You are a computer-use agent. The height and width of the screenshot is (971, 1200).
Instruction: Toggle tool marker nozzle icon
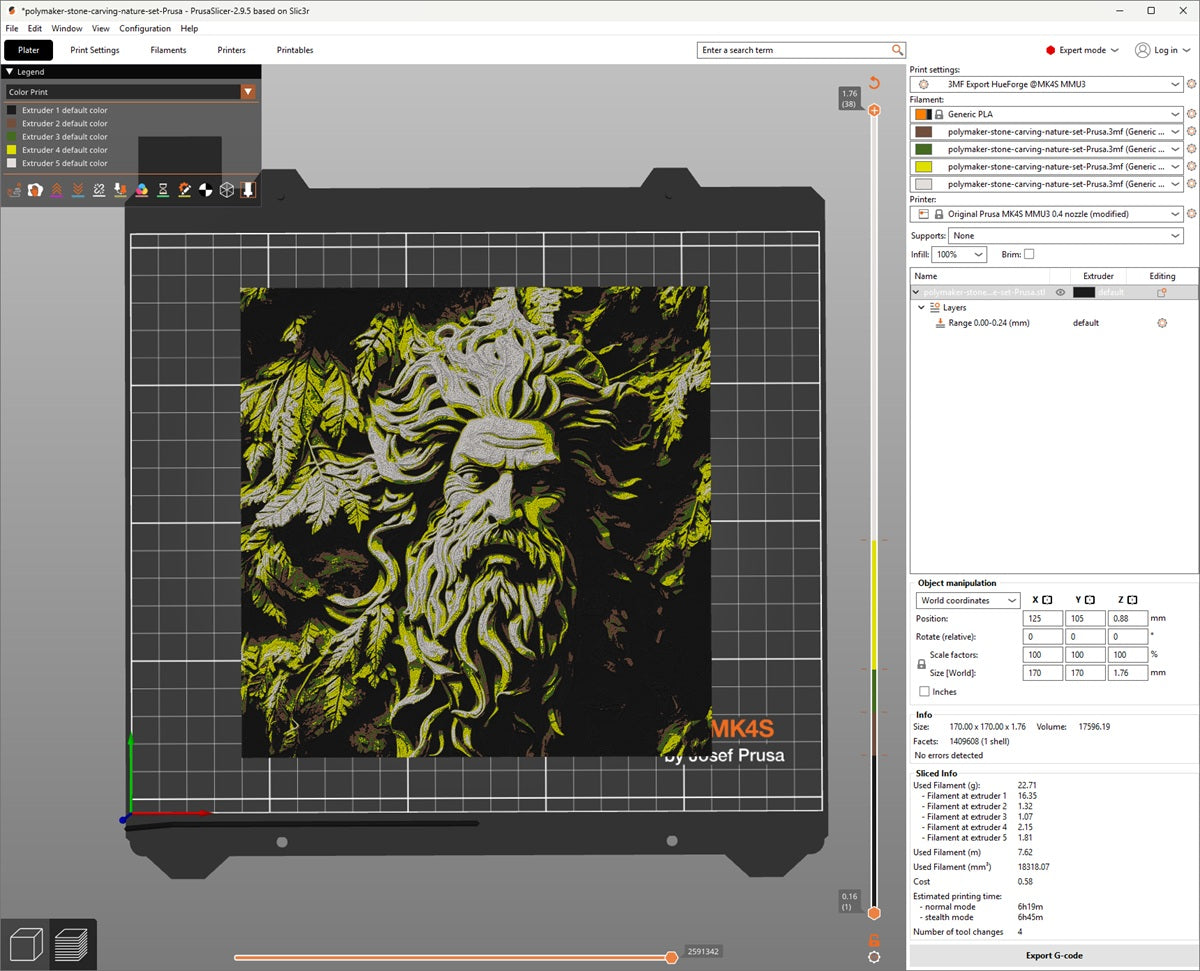(x=248, y=189)
